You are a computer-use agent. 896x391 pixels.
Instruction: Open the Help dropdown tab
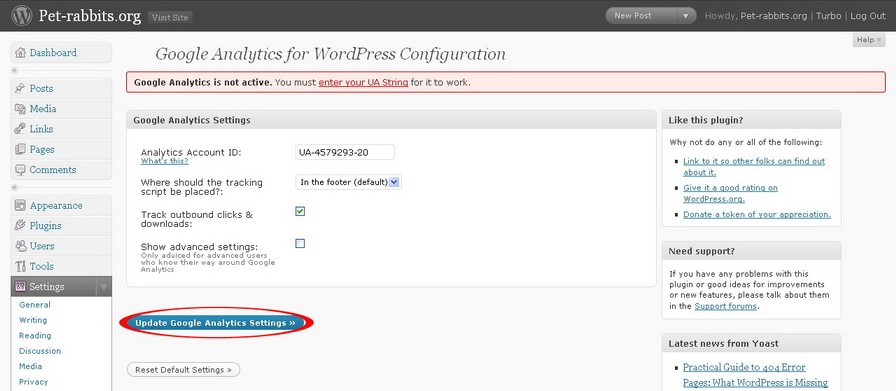coord(869,39)
